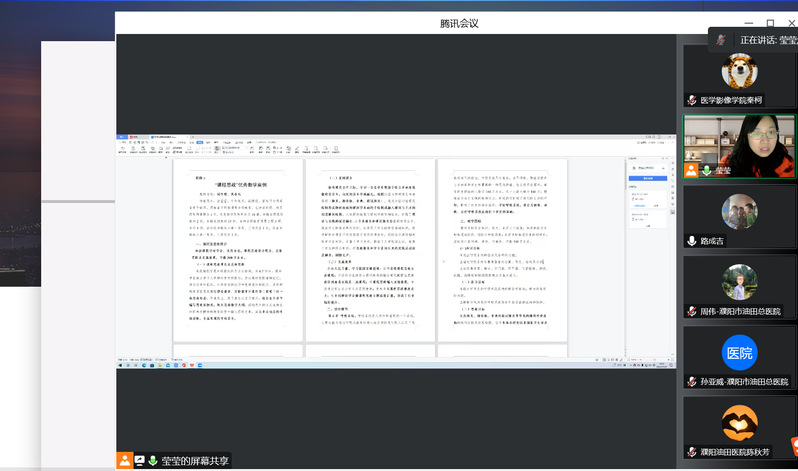Click the screen share icon in the bottom-left sharing bar
Image resolution: width=798 pixels, height=471 pixels.
click(x=139, y=461)
